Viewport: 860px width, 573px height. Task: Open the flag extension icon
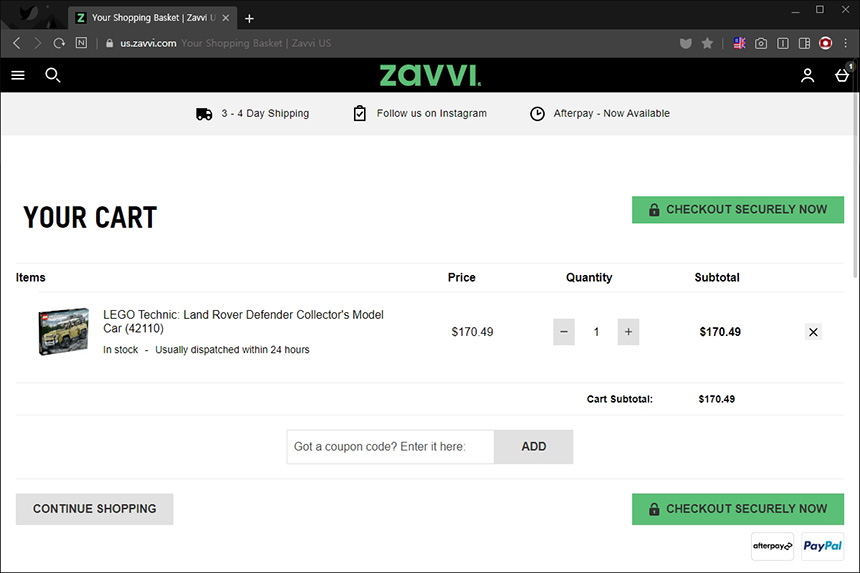pyautogui.click(x=739, y=43)
